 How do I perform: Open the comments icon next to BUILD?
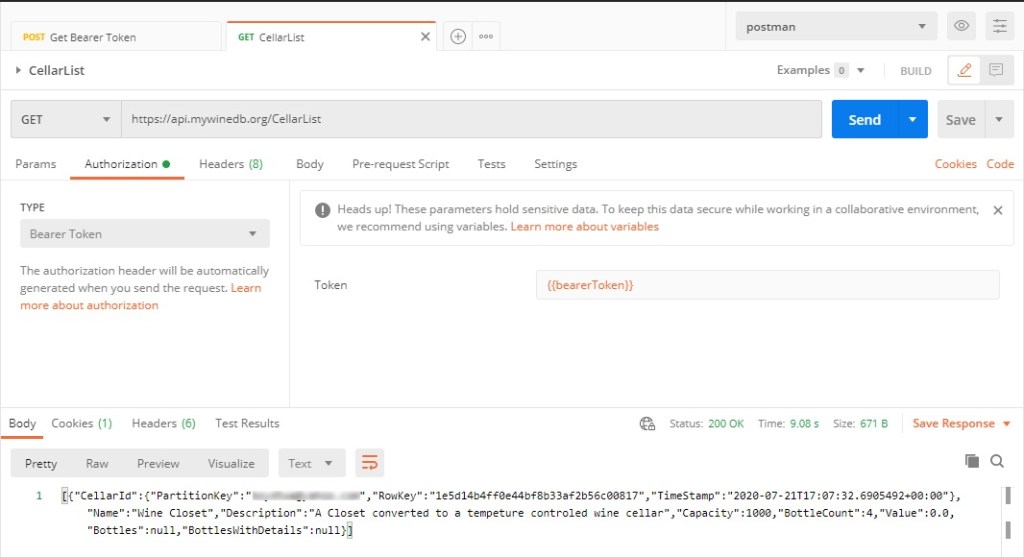pyautogui.click(x=996, y=70)
